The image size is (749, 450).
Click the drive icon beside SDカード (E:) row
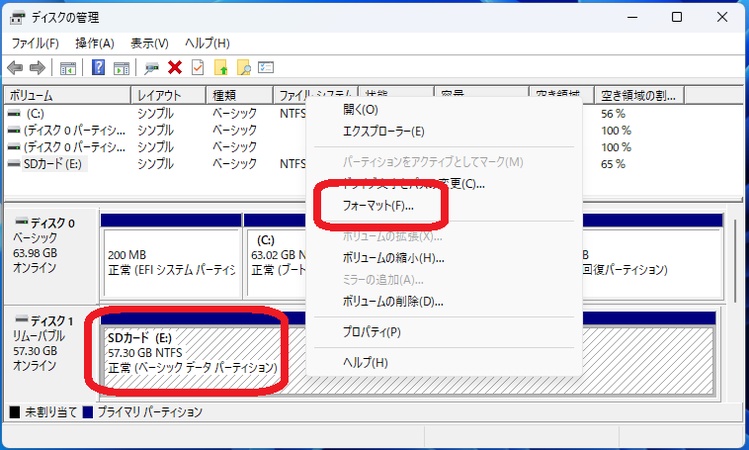pos(14,164)
